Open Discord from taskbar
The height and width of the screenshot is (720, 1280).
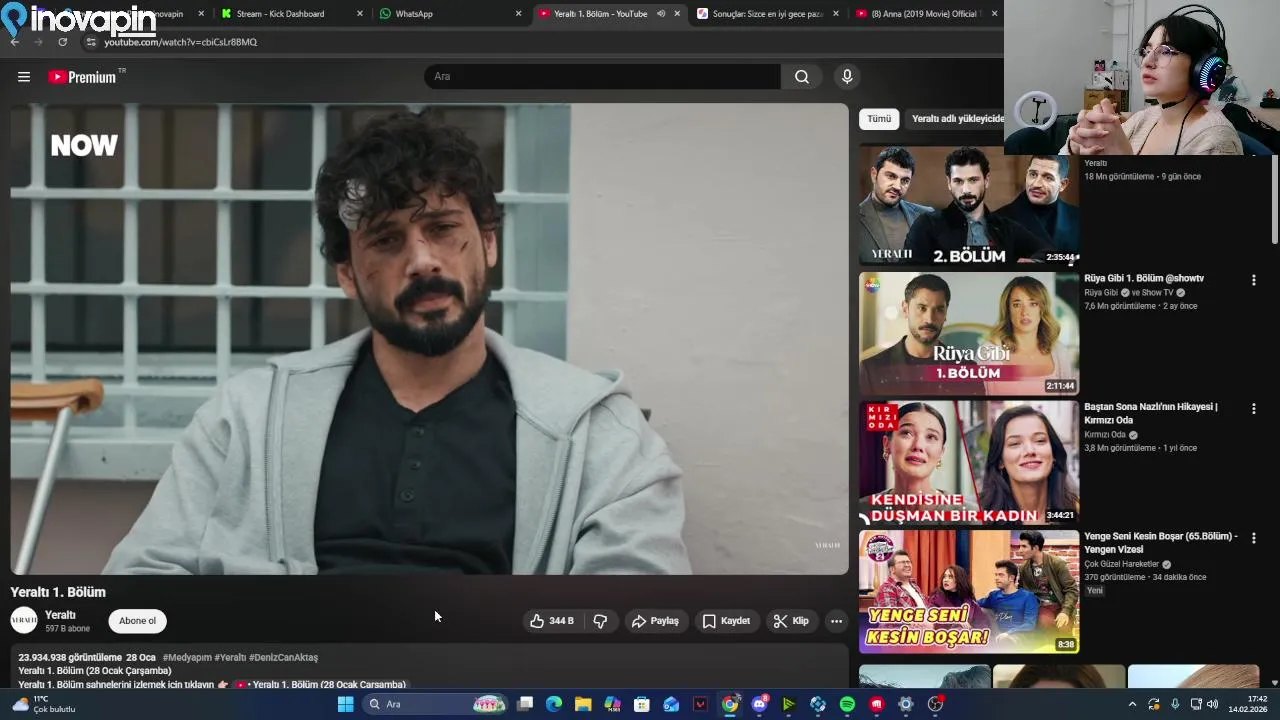tap(760, 704)
